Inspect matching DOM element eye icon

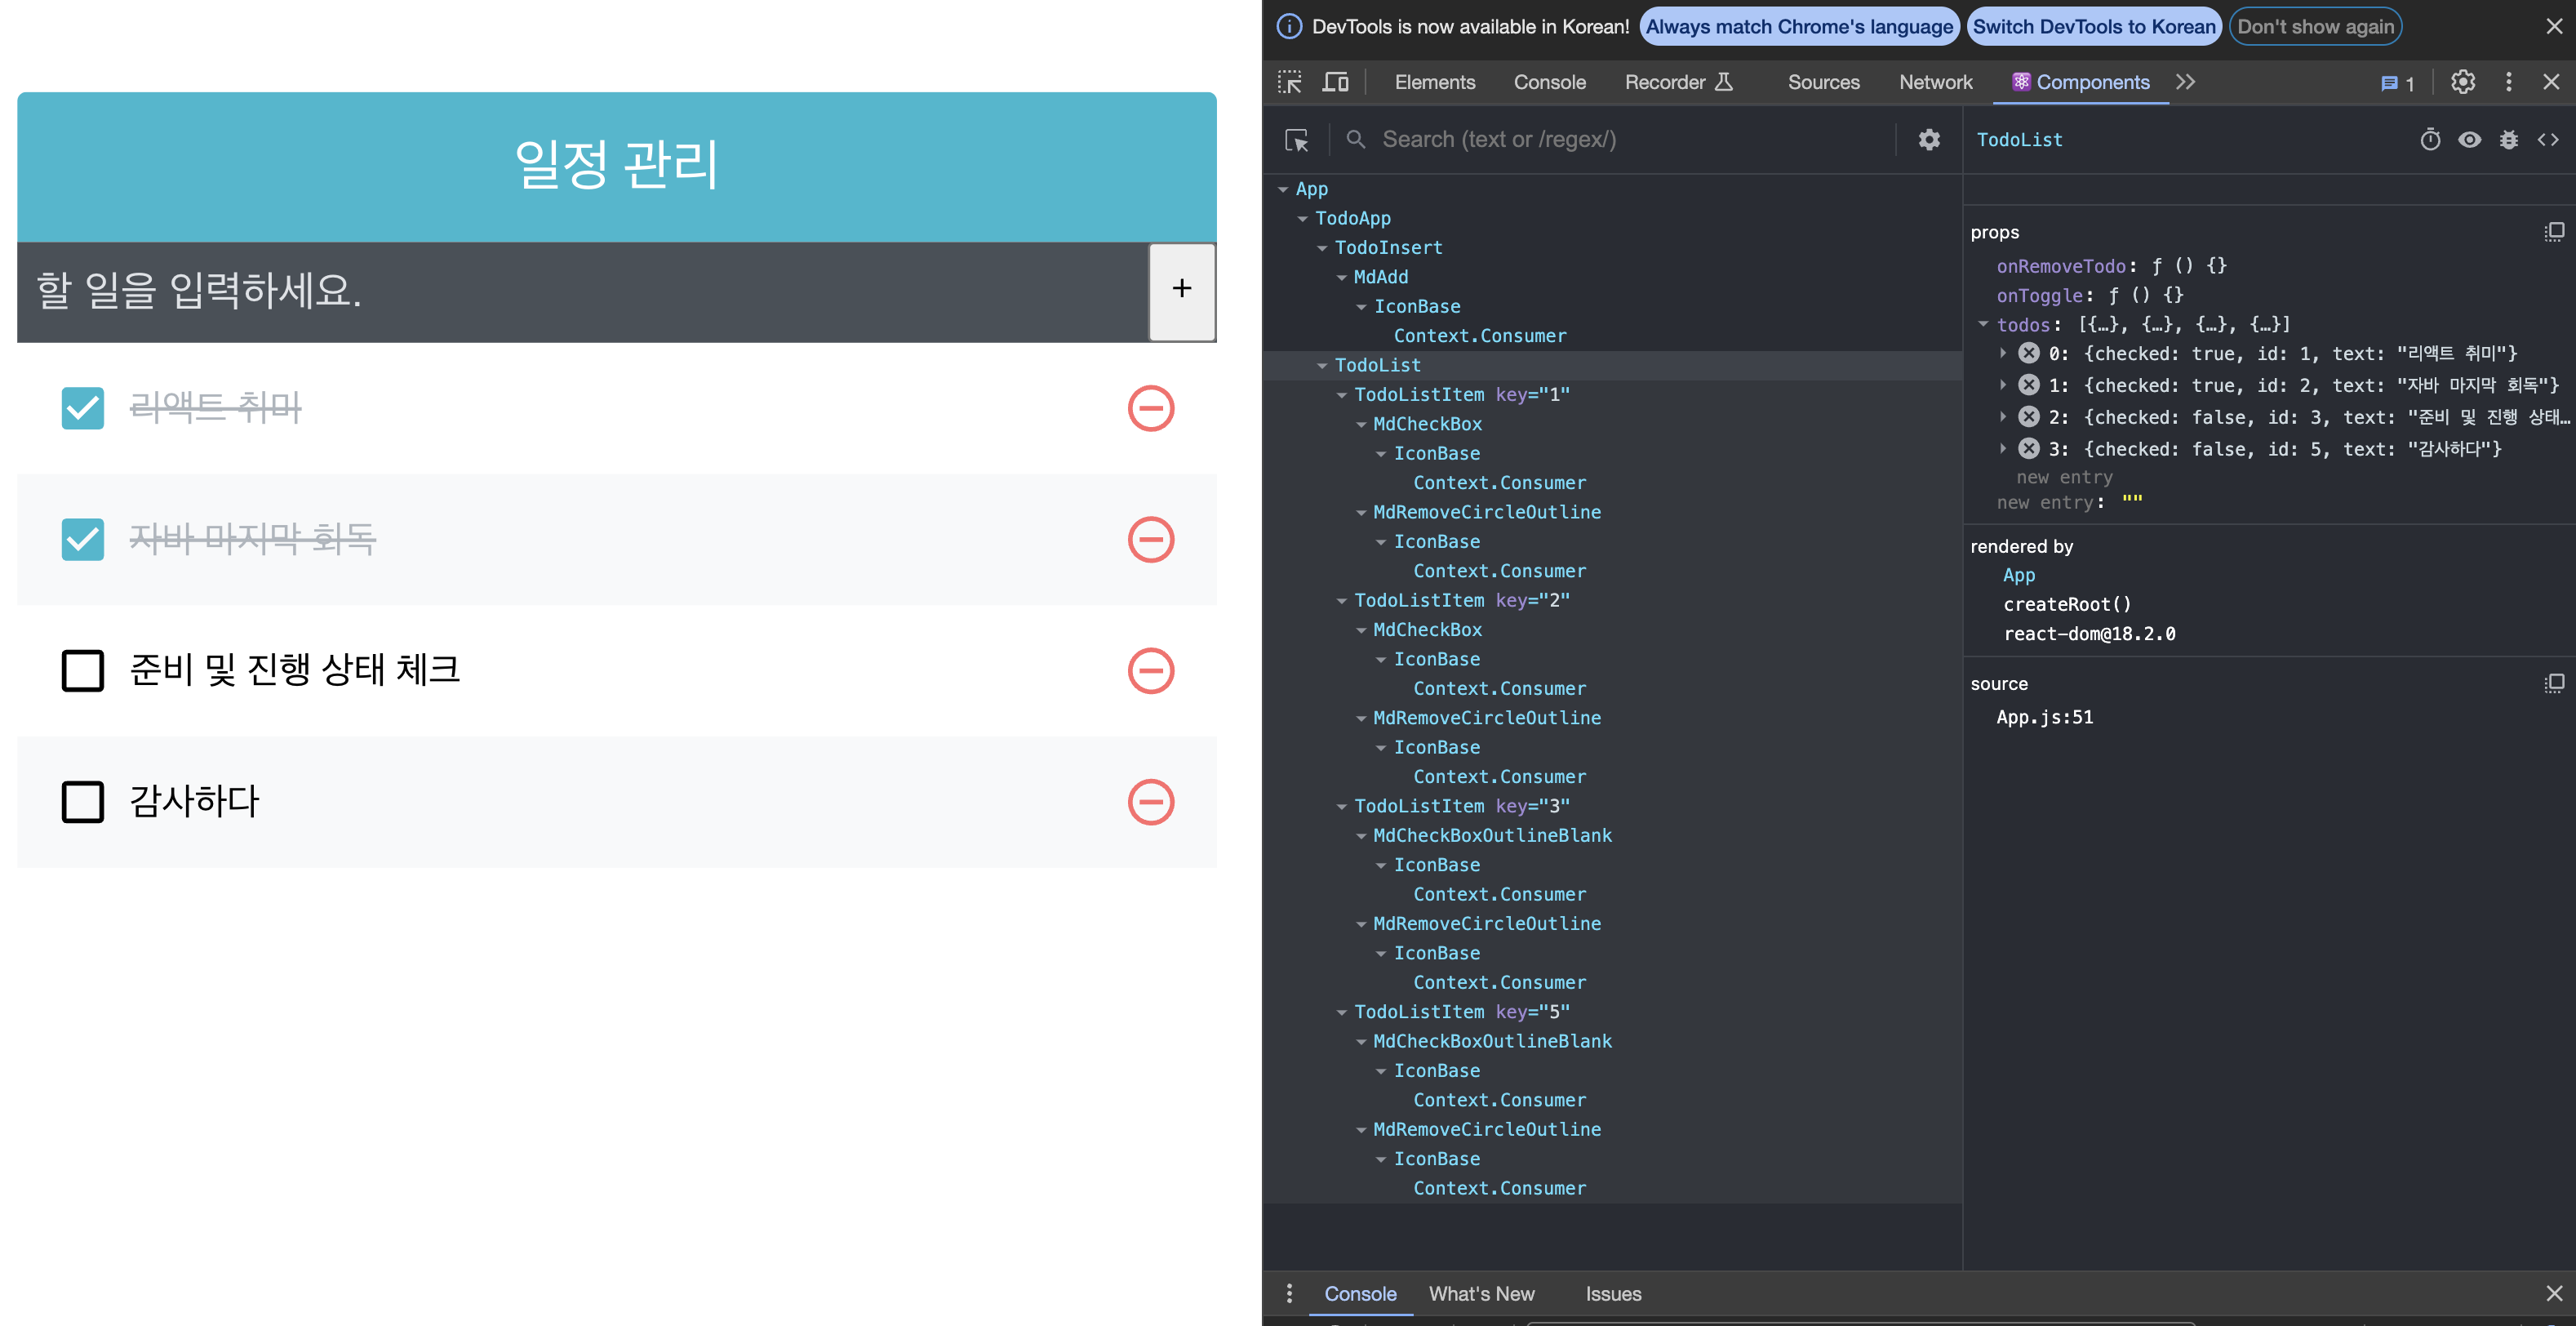click(2469, 140)
